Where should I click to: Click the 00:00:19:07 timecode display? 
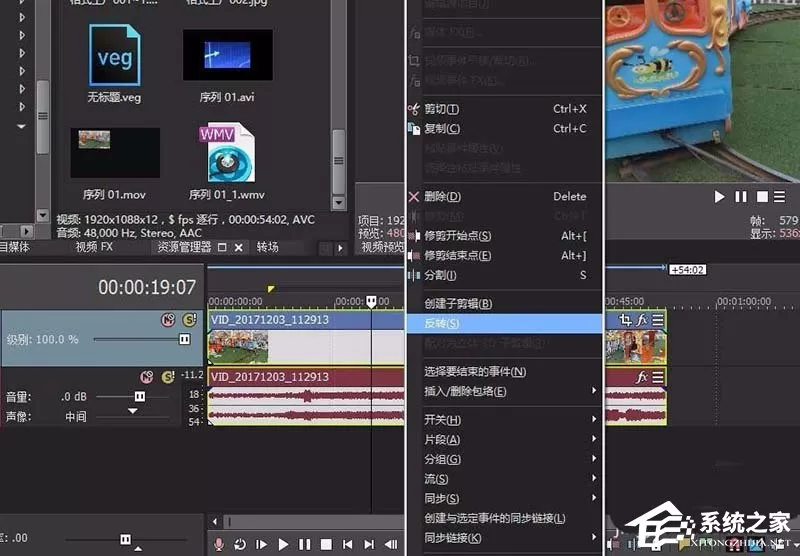tap(147, 287)
